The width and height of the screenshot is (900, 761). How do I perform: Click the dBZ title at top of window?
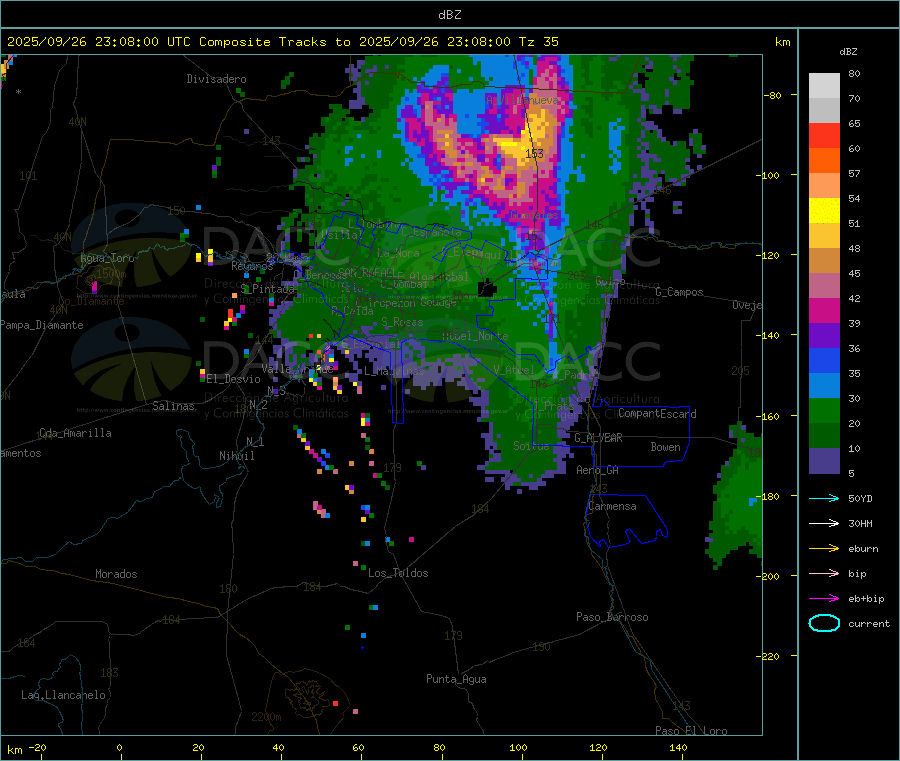(449, 15)
